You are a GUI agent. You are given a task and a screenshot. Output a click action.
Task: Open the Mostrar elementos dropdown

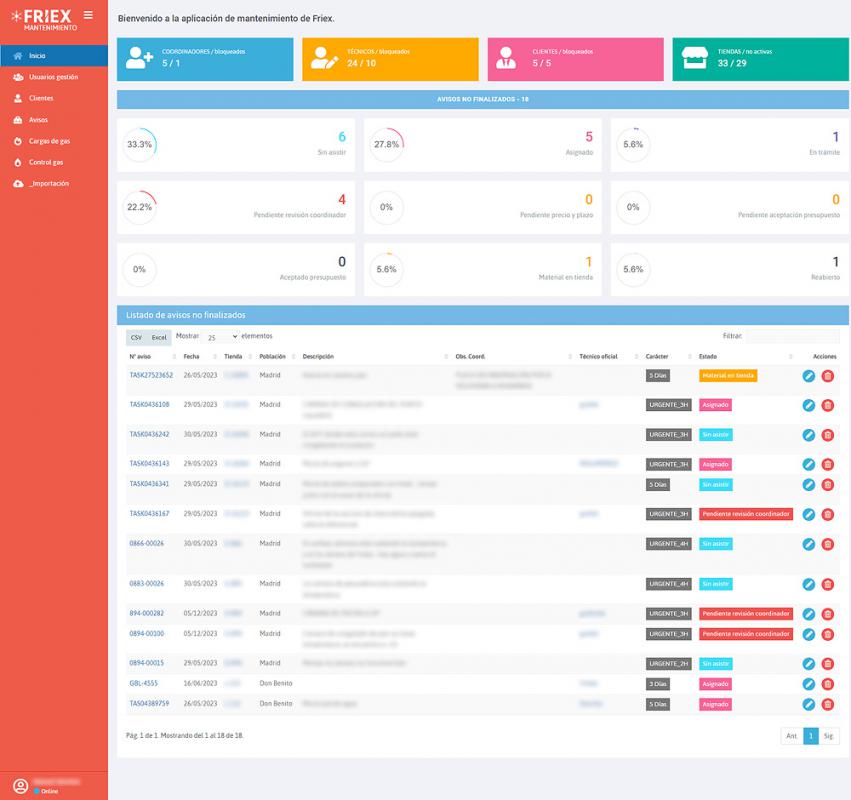[222, 337]
